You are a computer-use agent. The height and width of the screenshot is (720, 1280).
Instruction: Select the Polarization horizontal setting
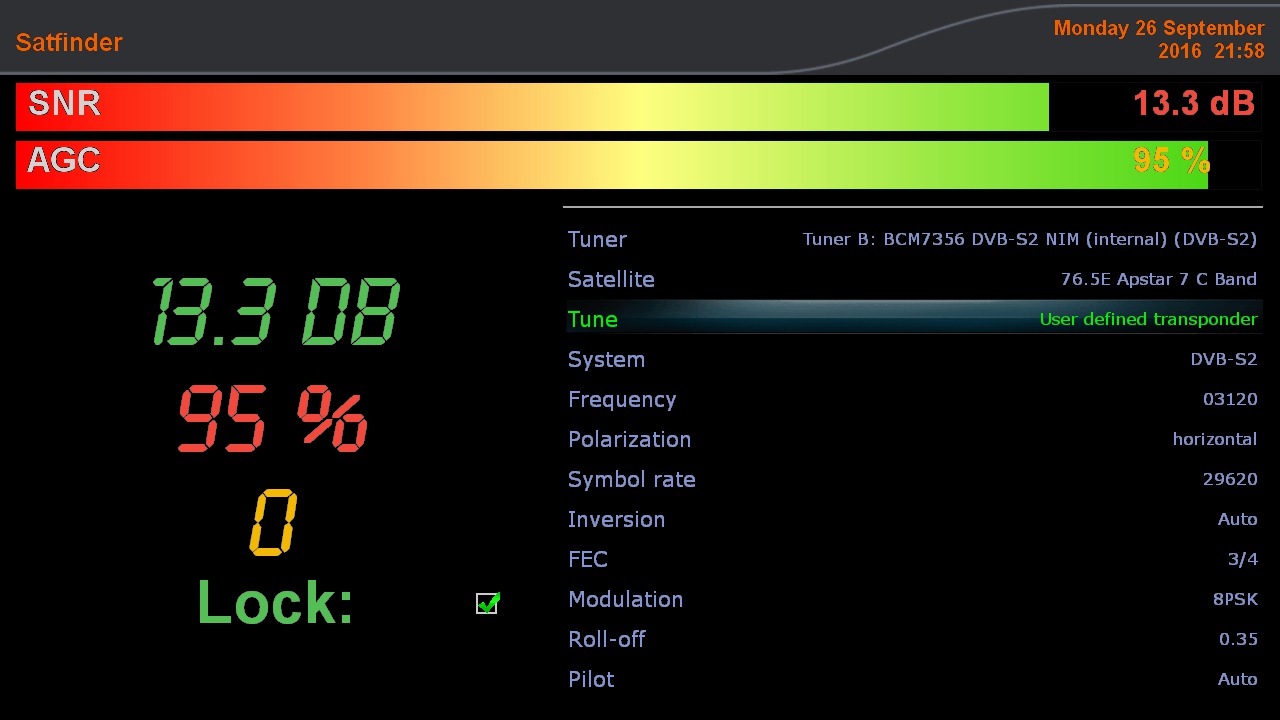(x=912, y=440)
